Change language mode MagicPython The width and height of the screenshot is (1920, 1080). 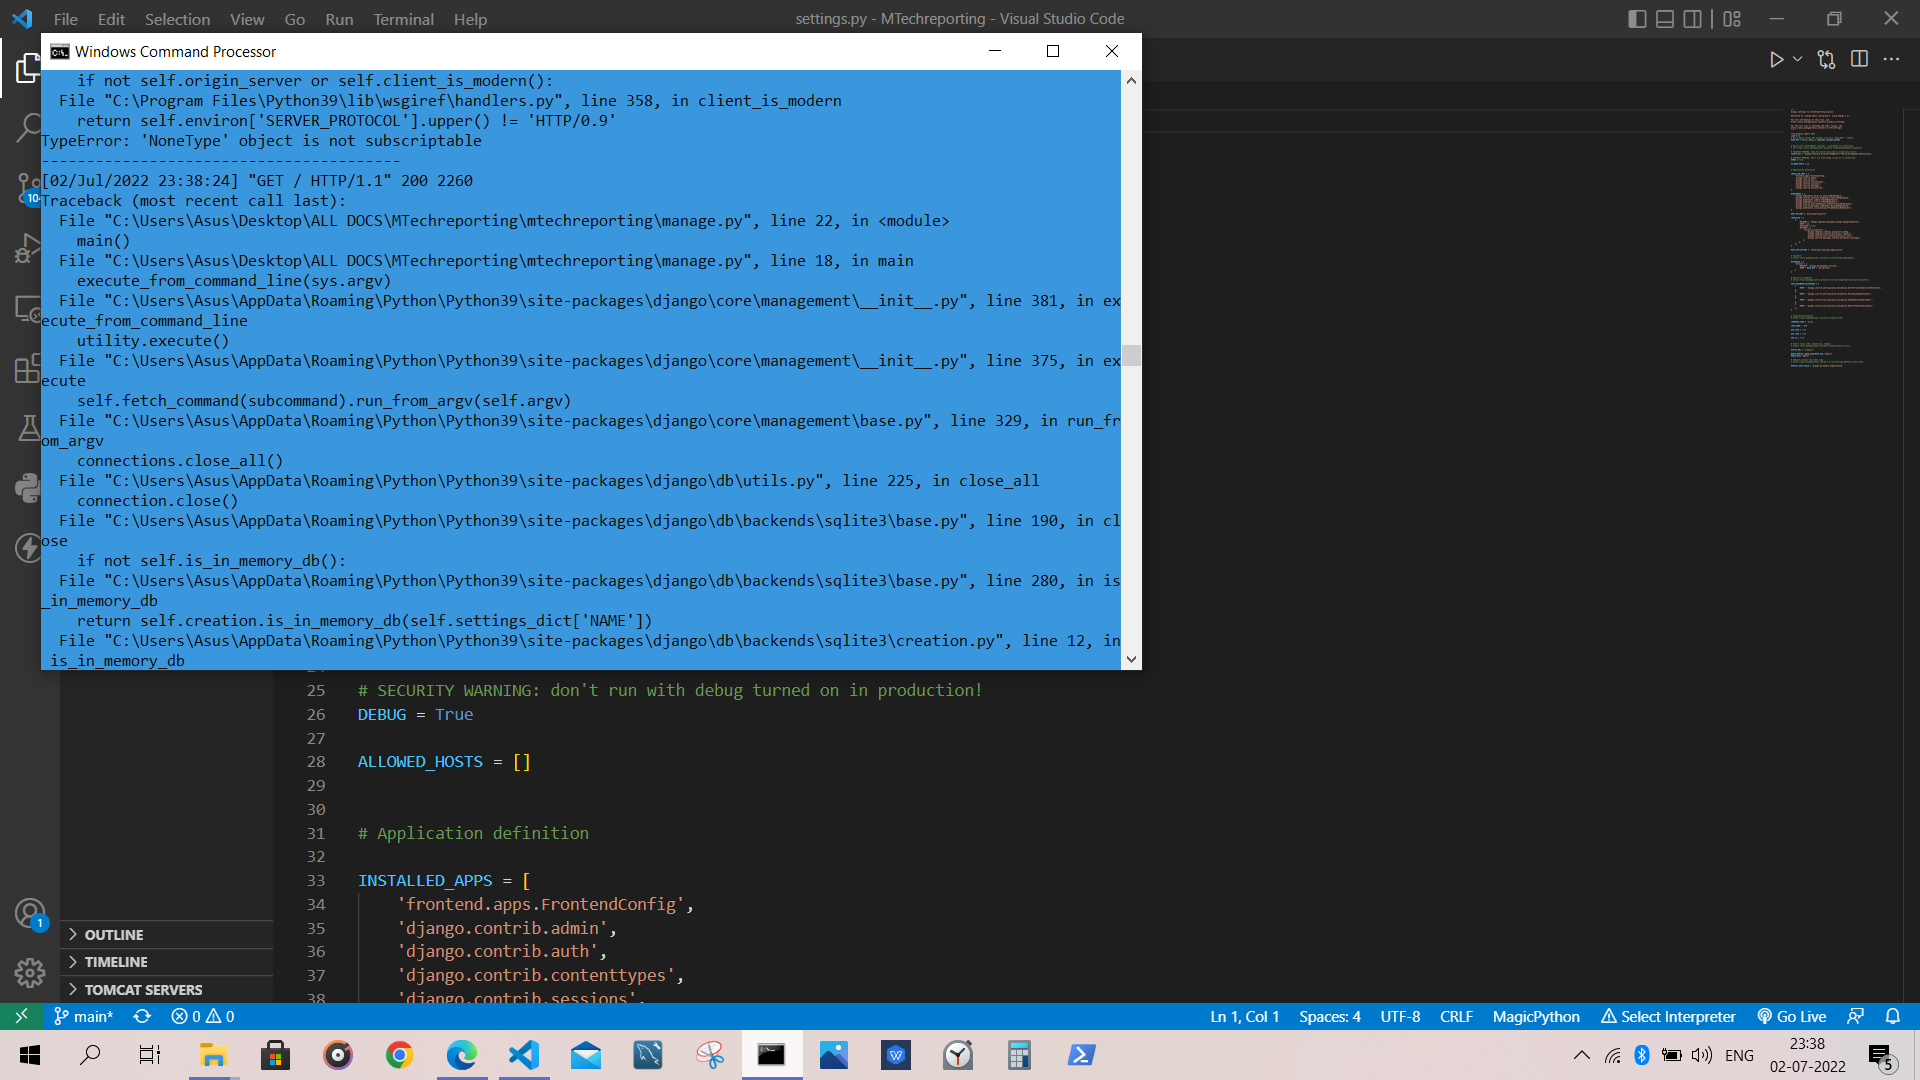click(x=1536, y=1017)
